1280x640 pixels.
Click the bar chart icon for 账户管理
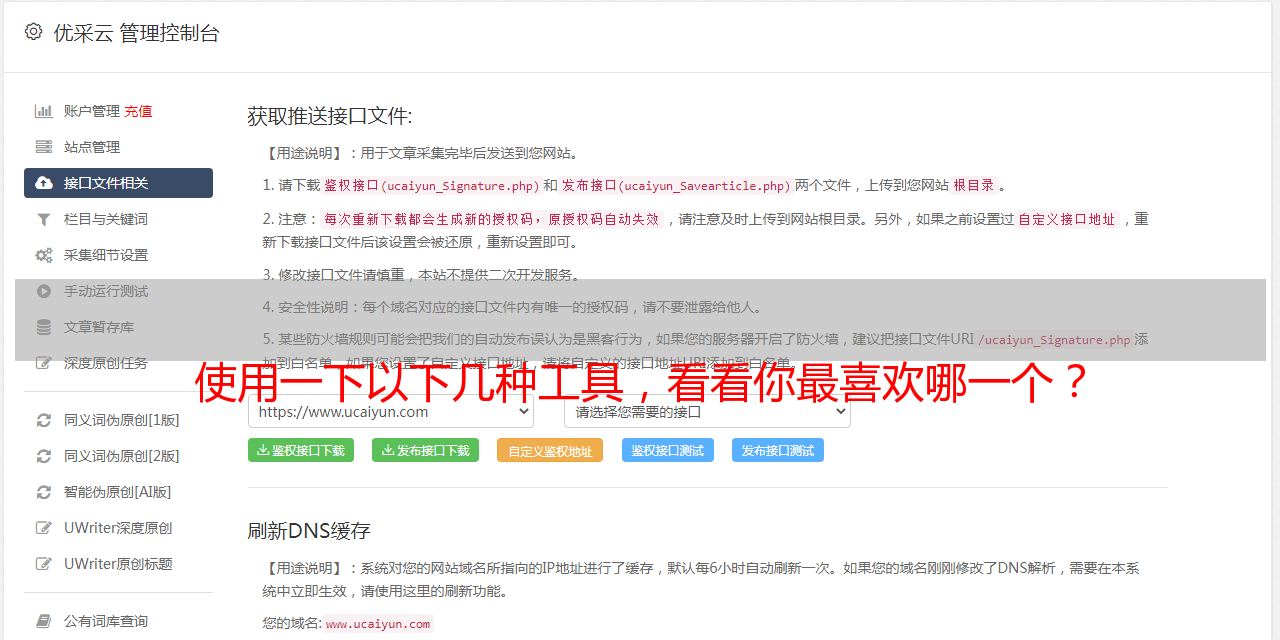point(44,111)
